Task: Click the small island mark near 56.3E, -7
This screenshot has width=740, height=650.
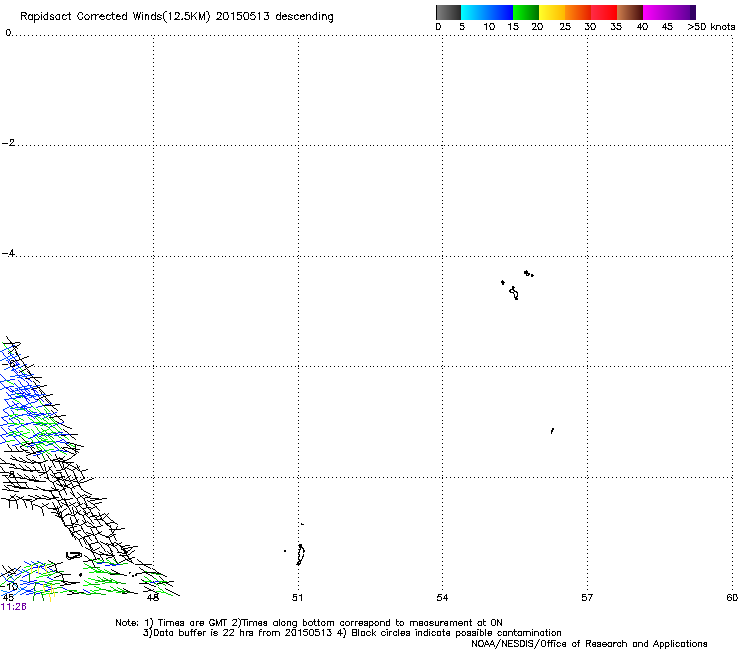Action: coord(552,431)
